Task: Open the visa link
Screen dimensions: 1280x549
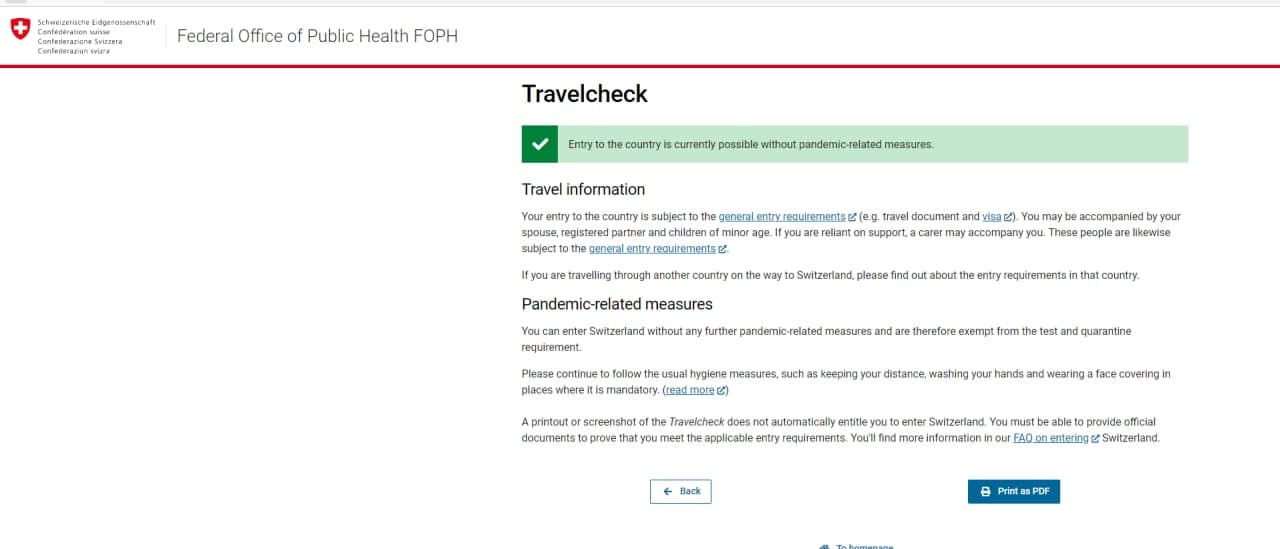Action: 992,217
